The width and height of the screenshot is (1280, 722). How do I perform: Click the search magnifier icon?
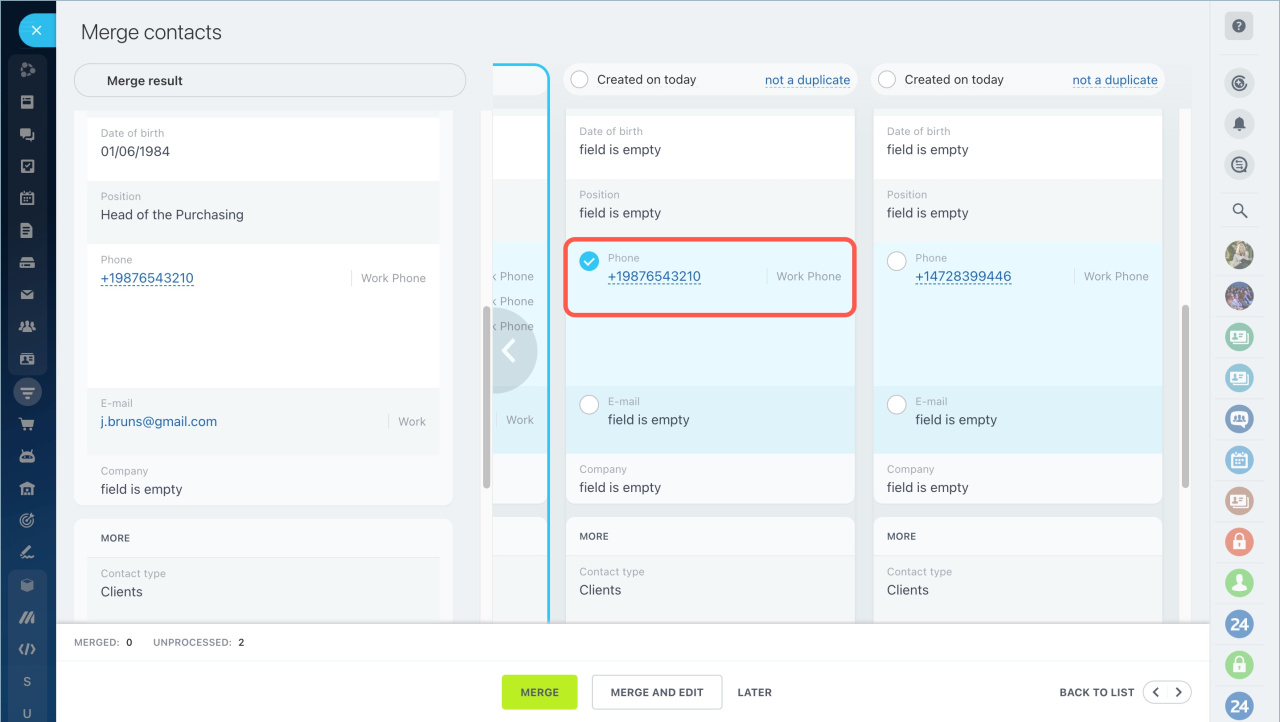pos(1239,210)
